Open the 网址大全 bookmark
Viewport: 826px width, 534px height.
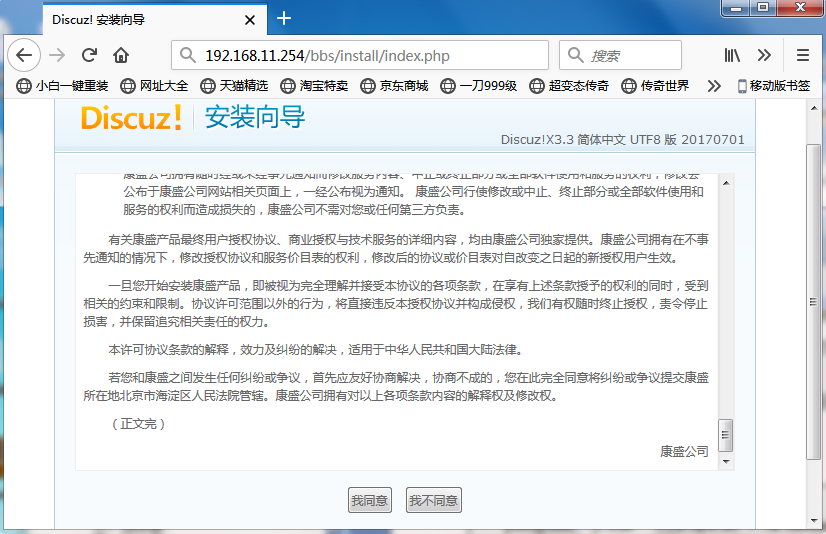click(x=154, y=86)
